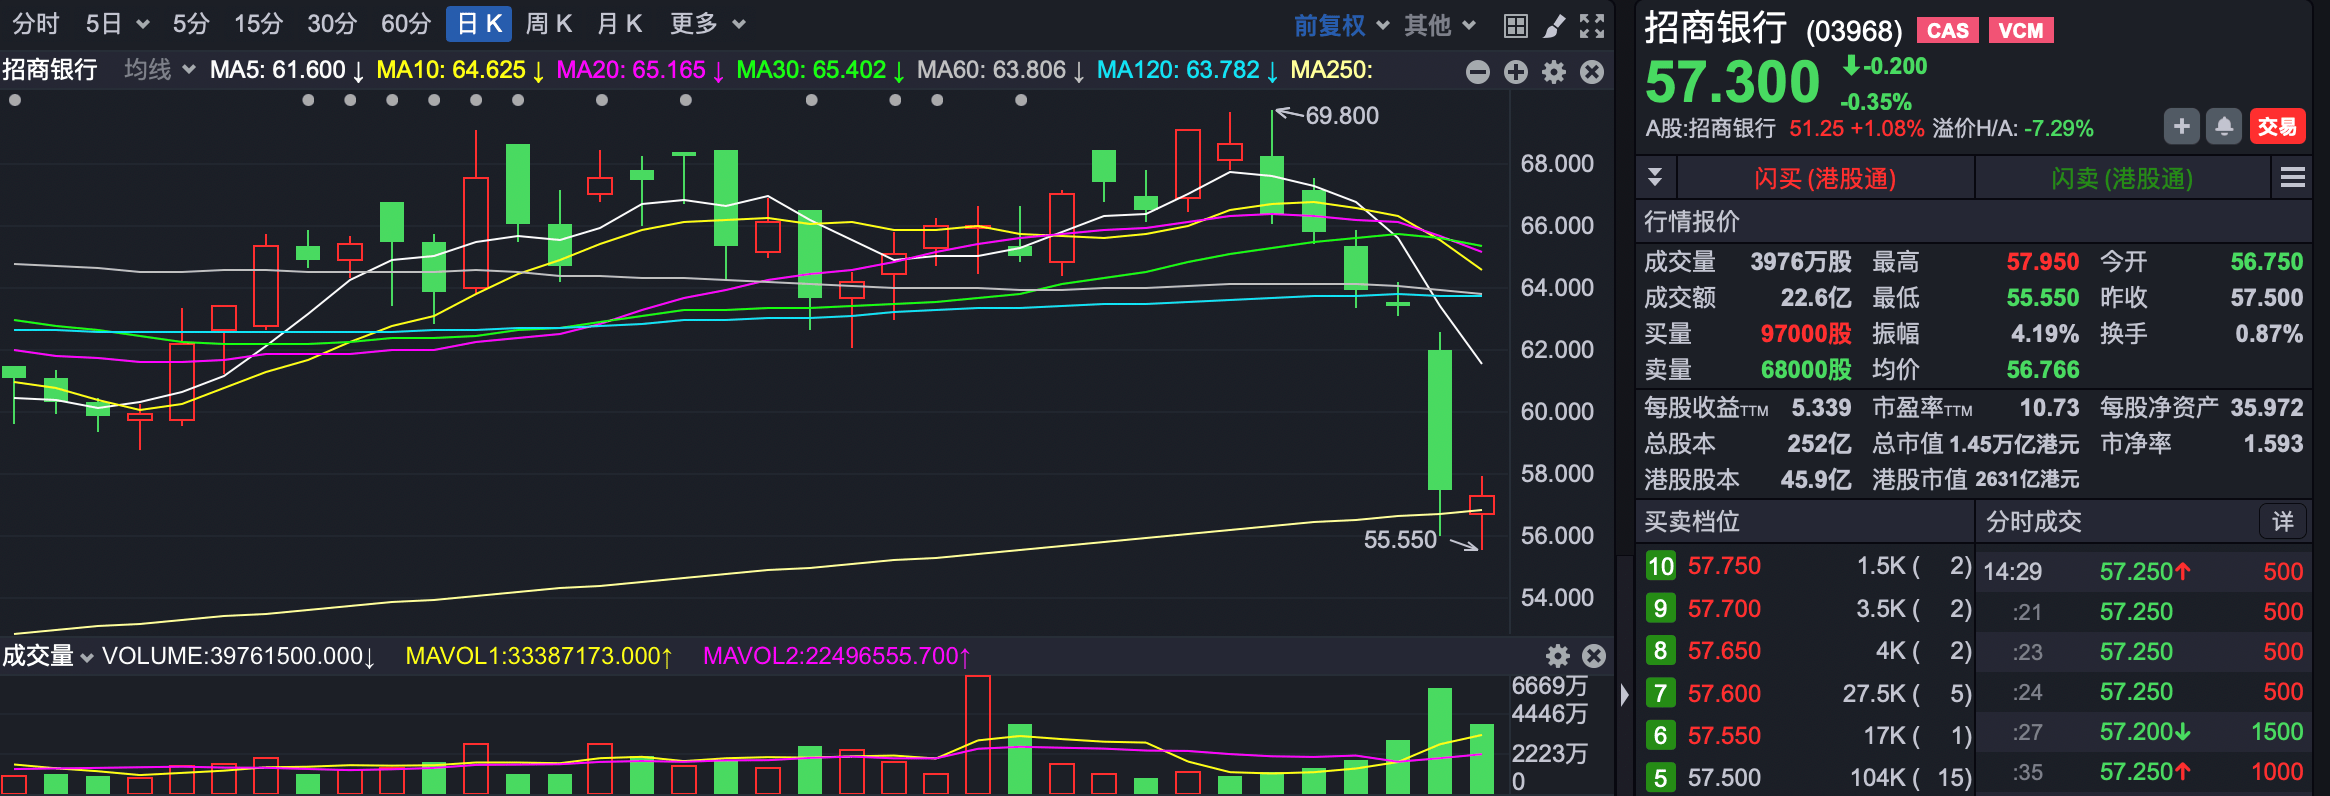Screen dimensions: 2330x796
Task: Switch to 月K monthly candlesticks
Action: [619, 24]
